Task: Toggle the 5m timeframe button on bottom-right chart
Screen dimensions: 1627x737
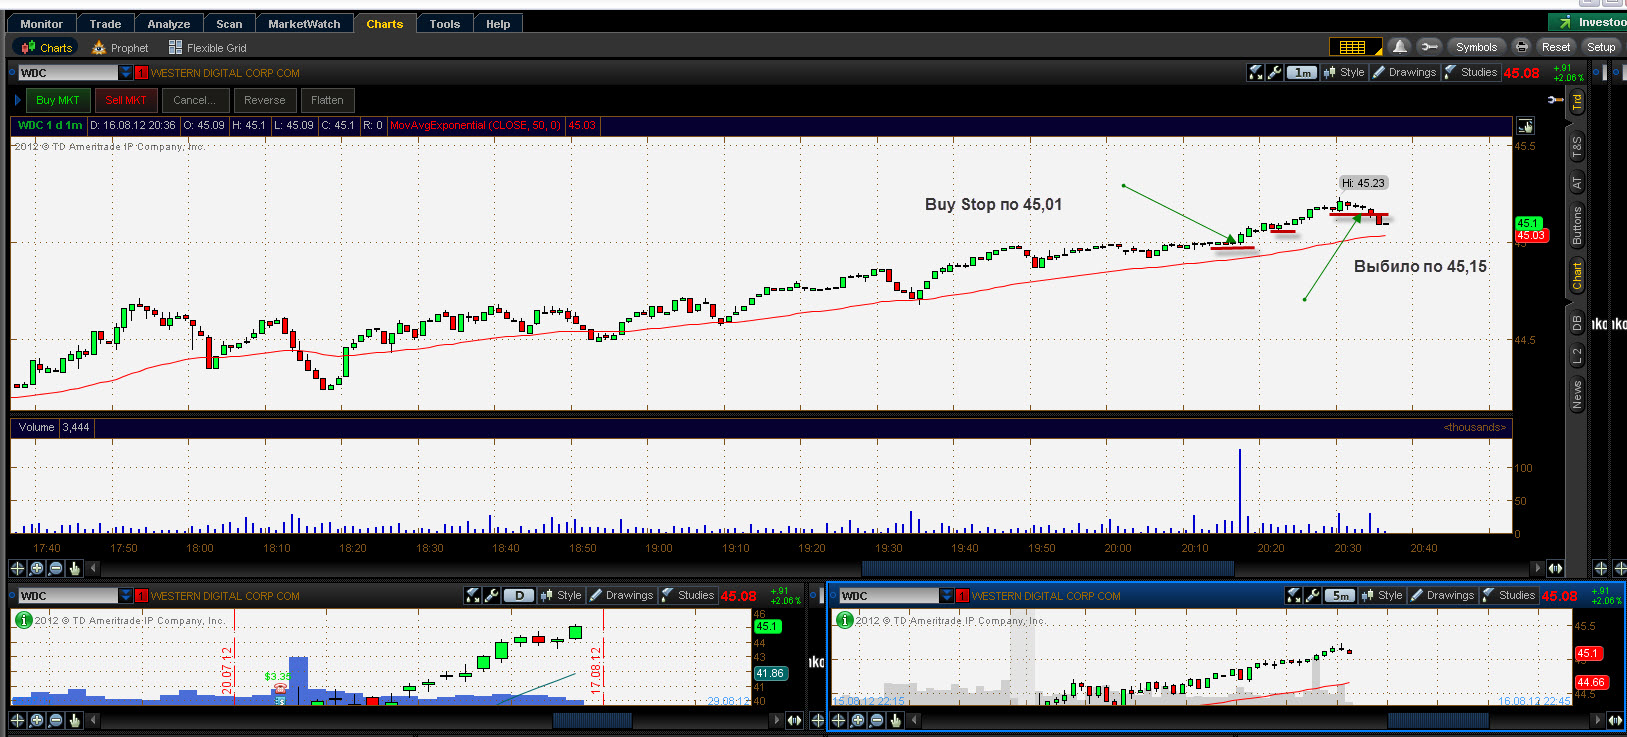Action: [1340, 595]
